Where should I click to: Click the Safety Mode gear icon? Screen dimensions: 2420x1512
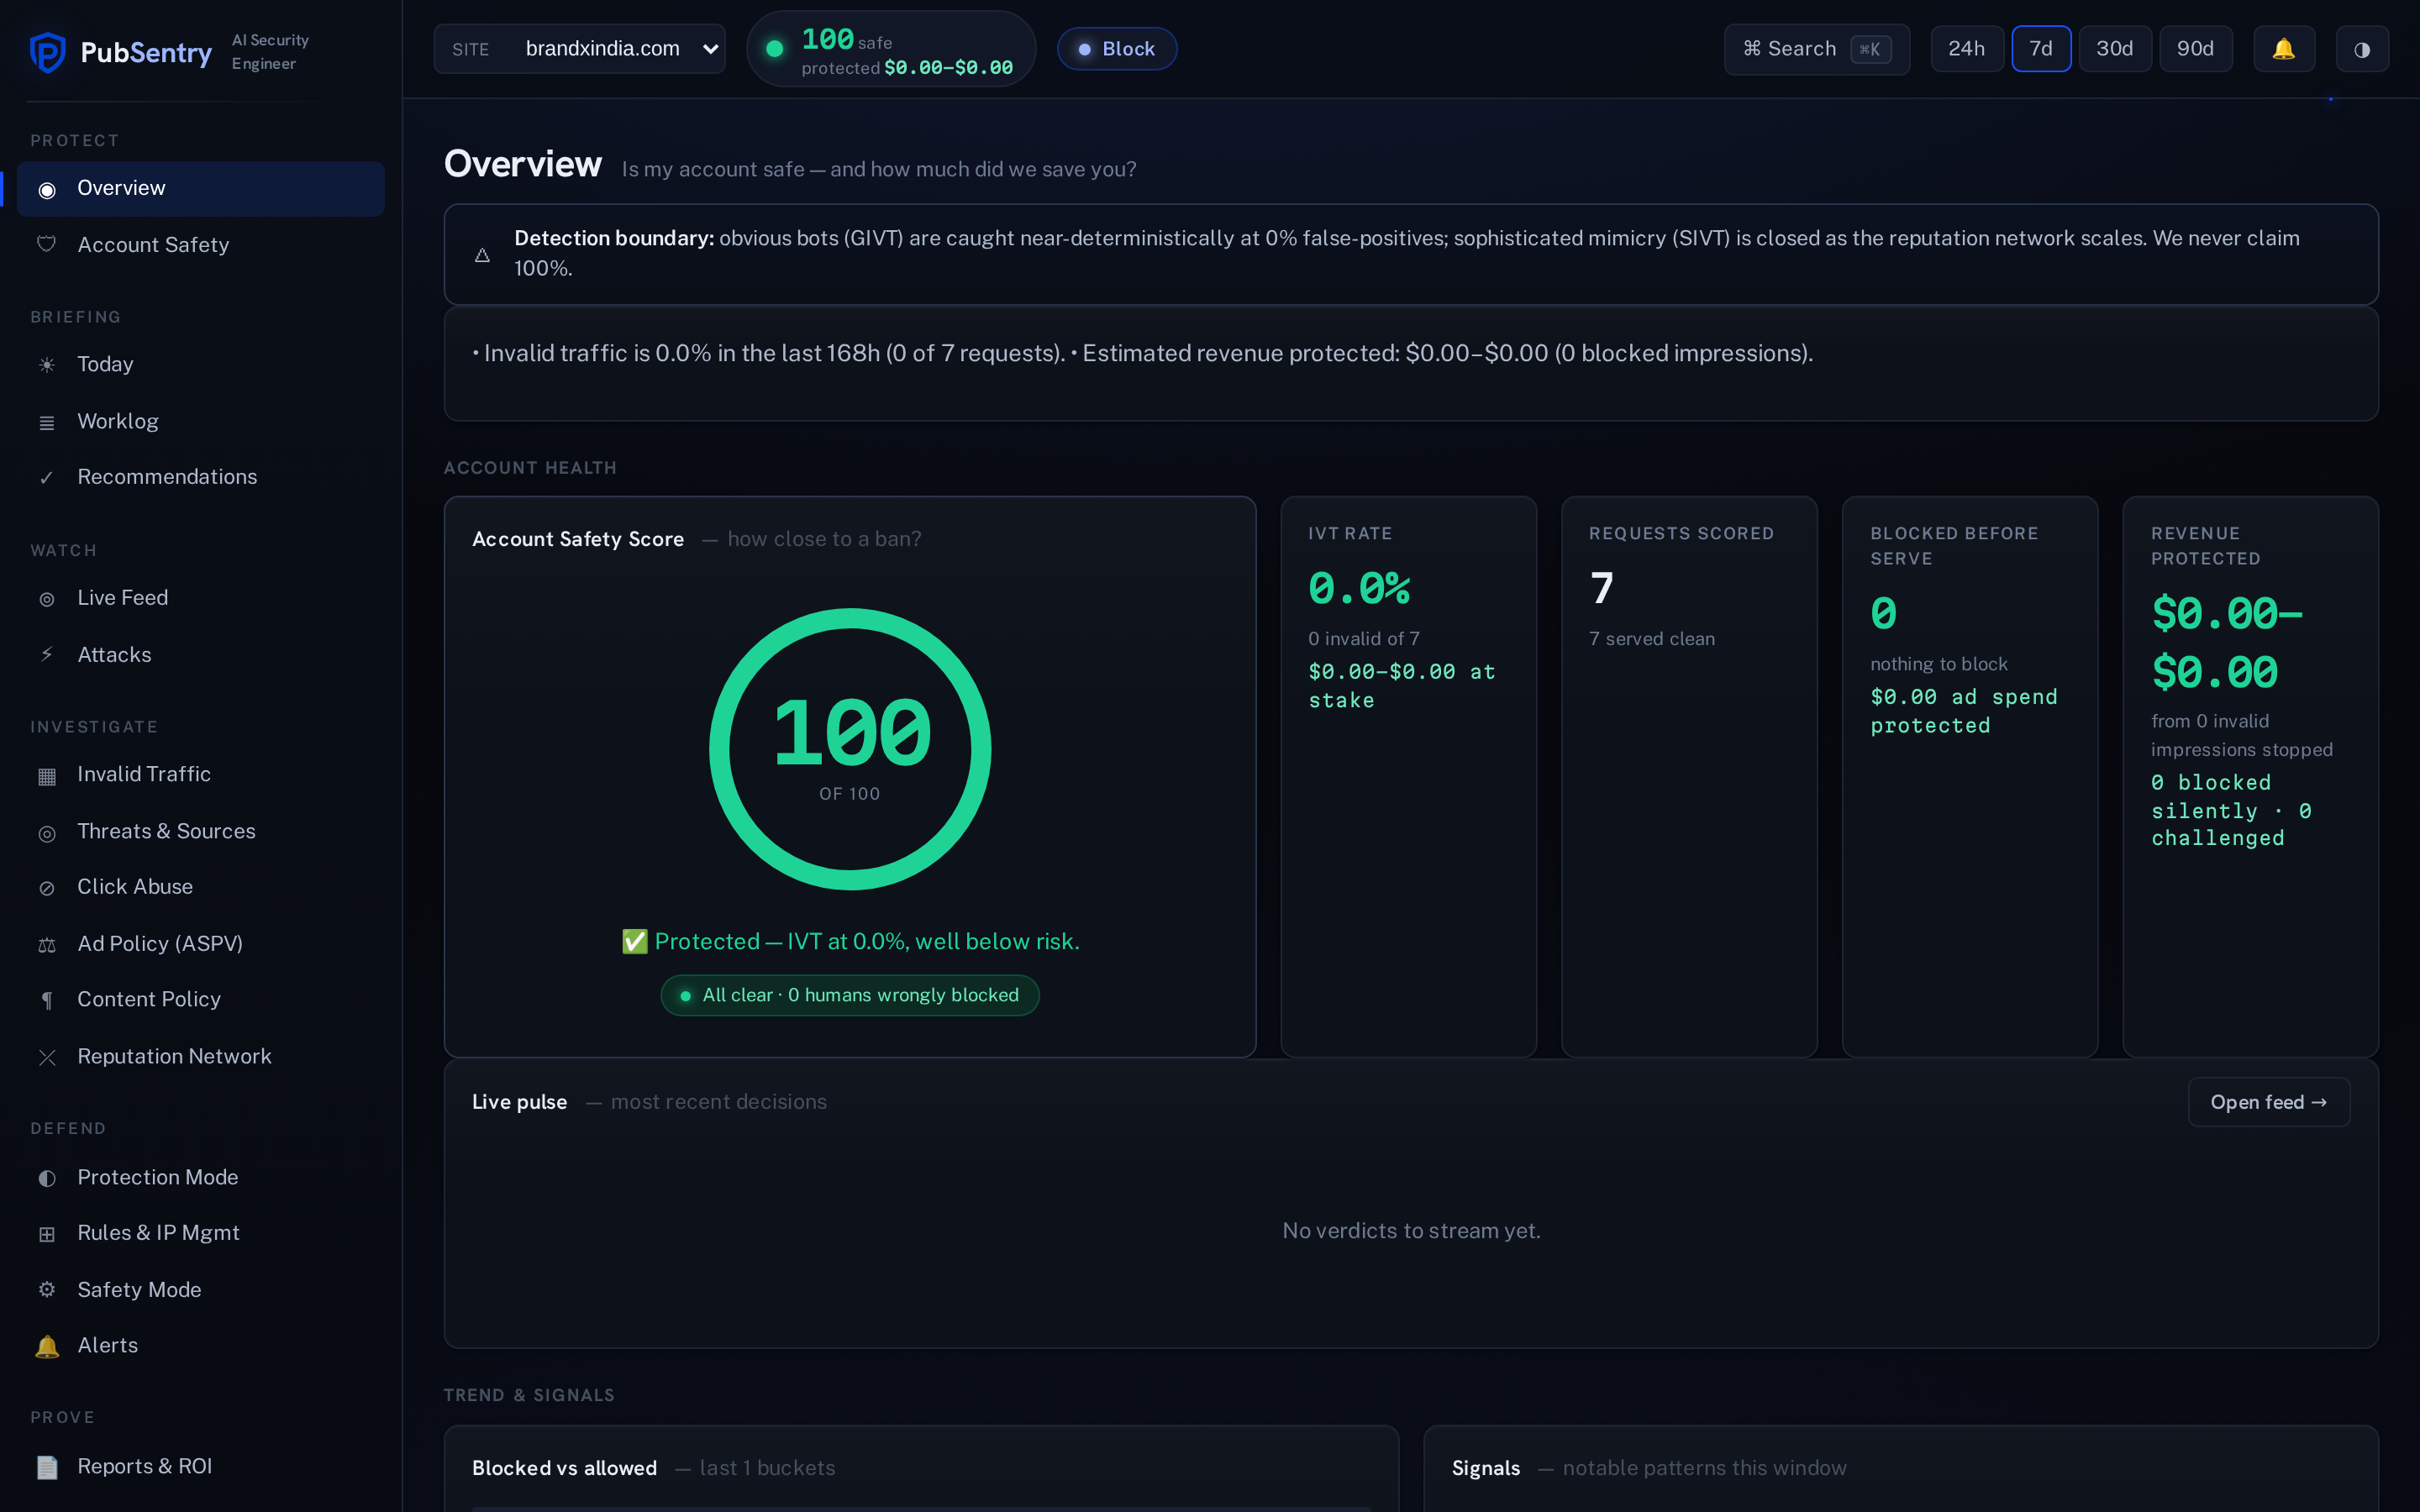click(47, 1290)
